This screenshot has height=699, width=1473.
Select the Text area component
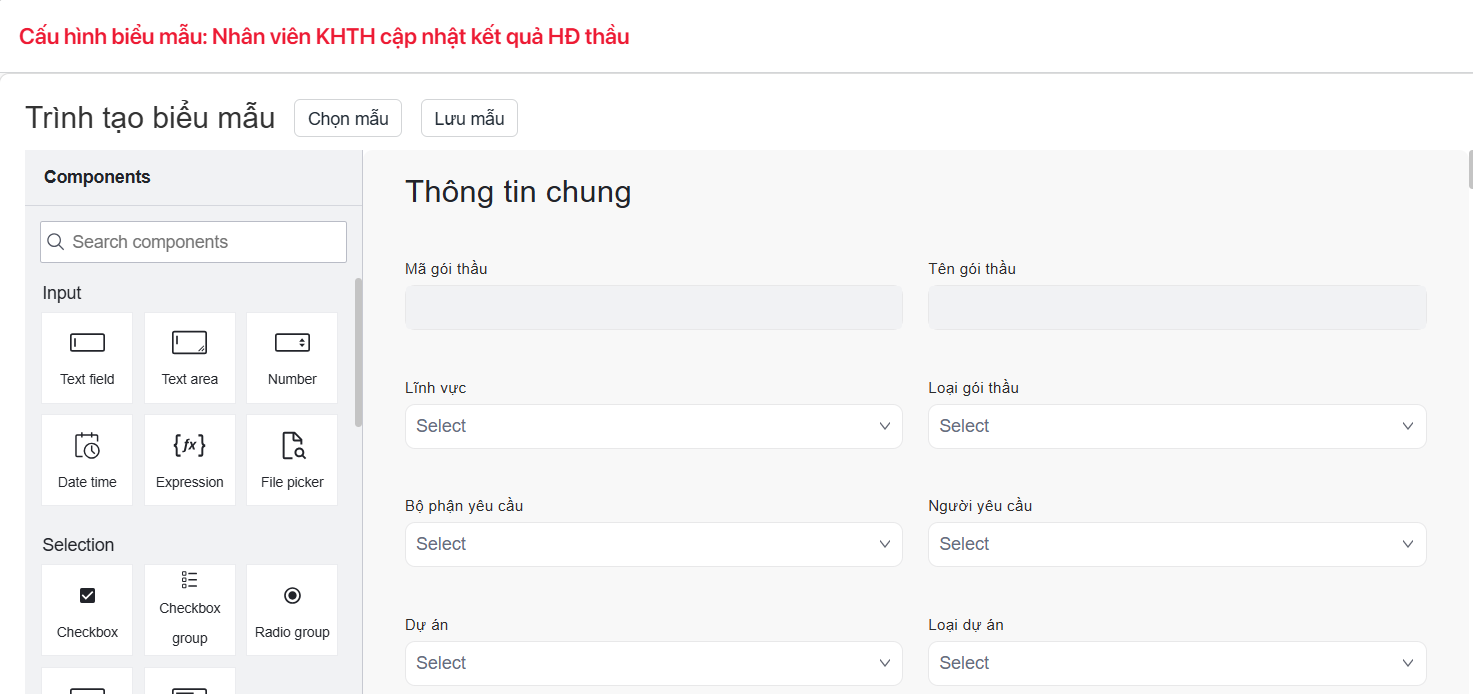pyautogui.click(x=189, y=357)
